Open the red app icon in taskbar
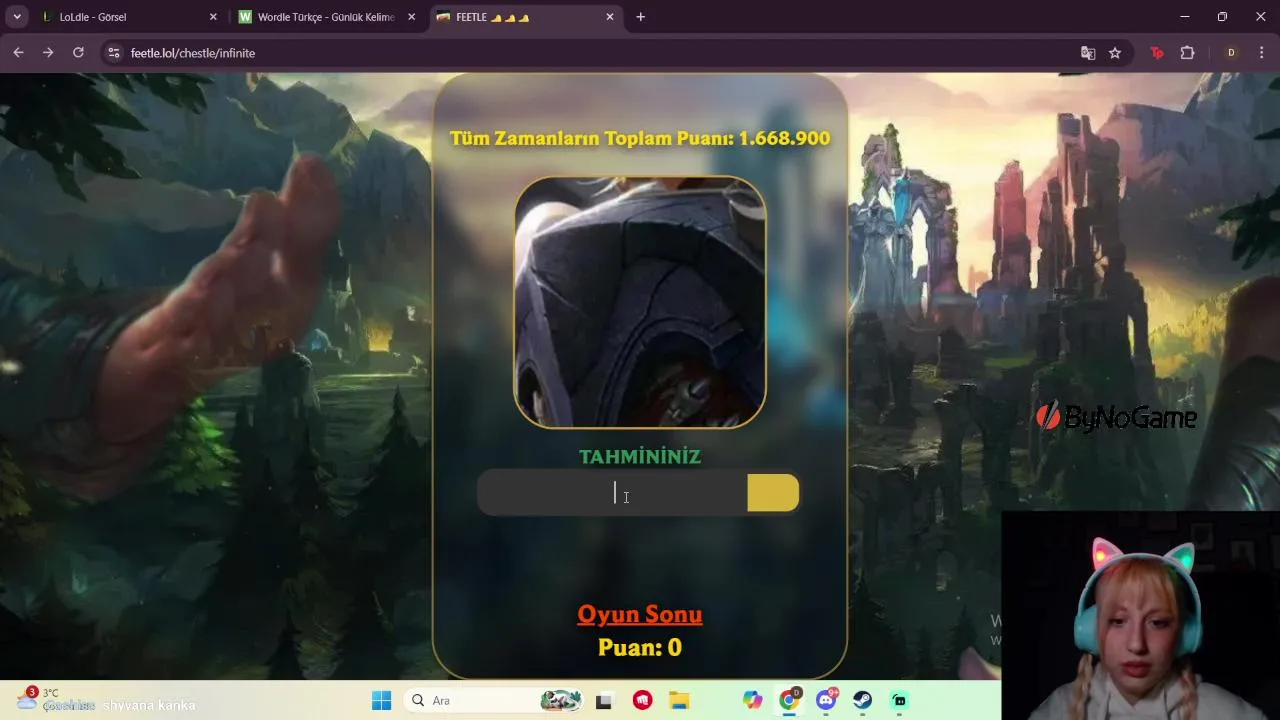 pyautogui.click(x=642, y=700)
